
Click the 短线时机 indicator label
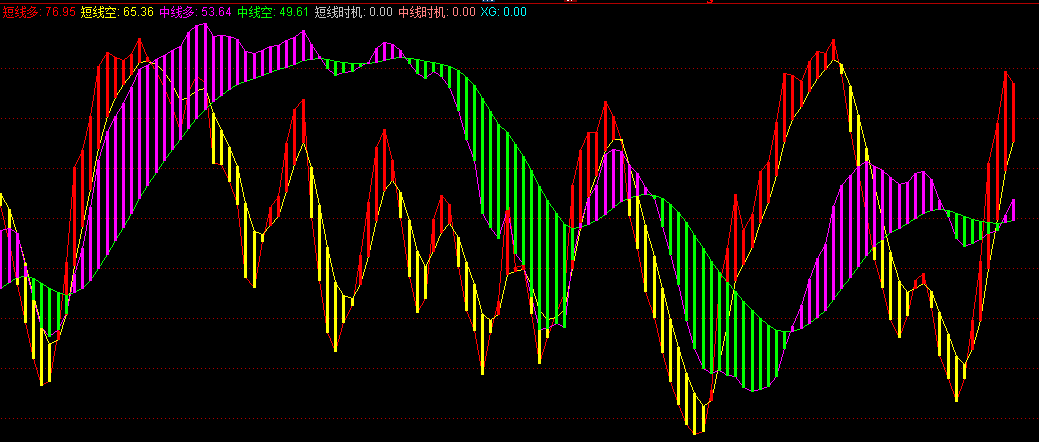coord(339,12)
